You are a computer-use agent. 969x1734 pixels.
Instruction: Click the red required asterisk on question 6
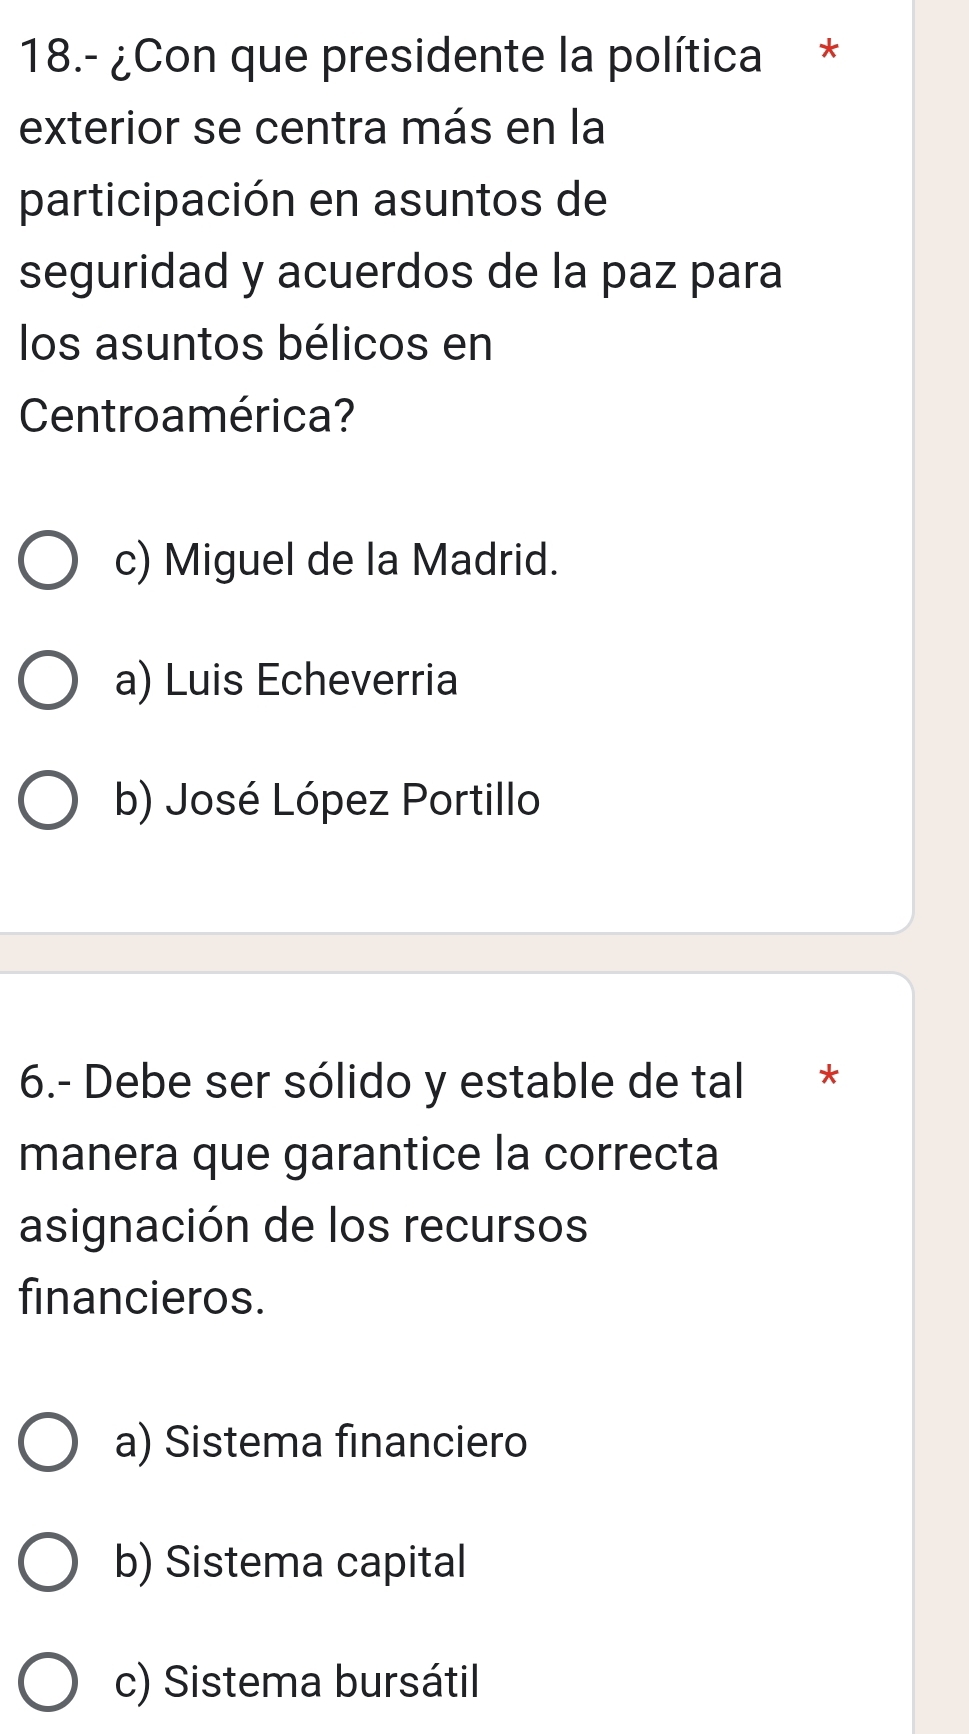click(x=826, y=1078)
